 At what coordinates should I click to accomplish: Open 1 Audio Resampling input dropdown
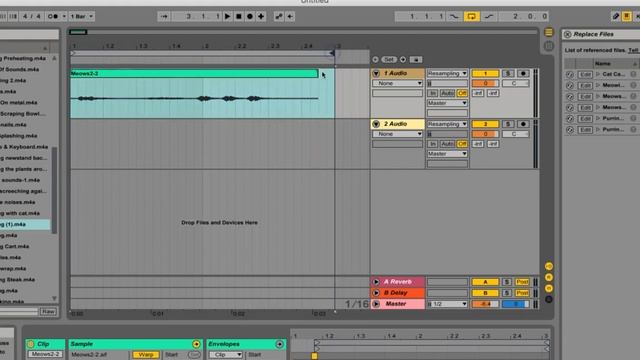click(447, 73)
